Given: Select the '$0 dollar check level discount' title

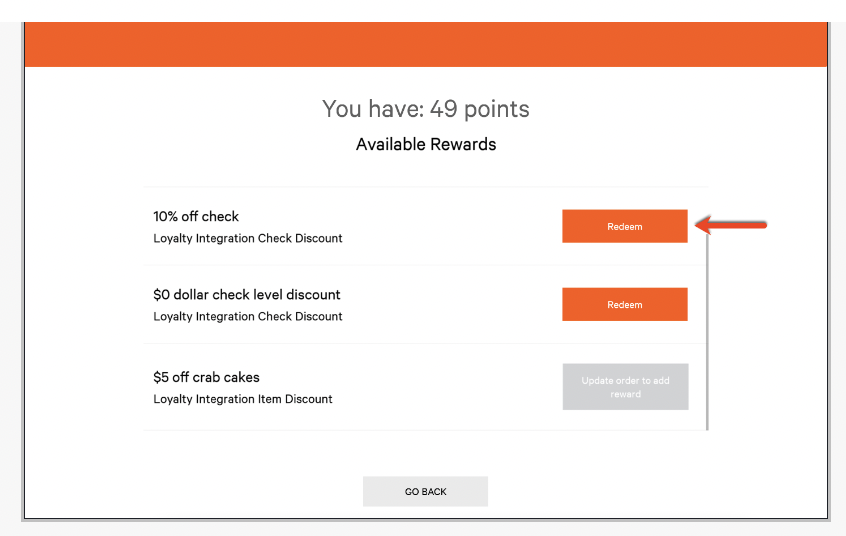Looking at the screenshot, I should click(x=246, y=295).
